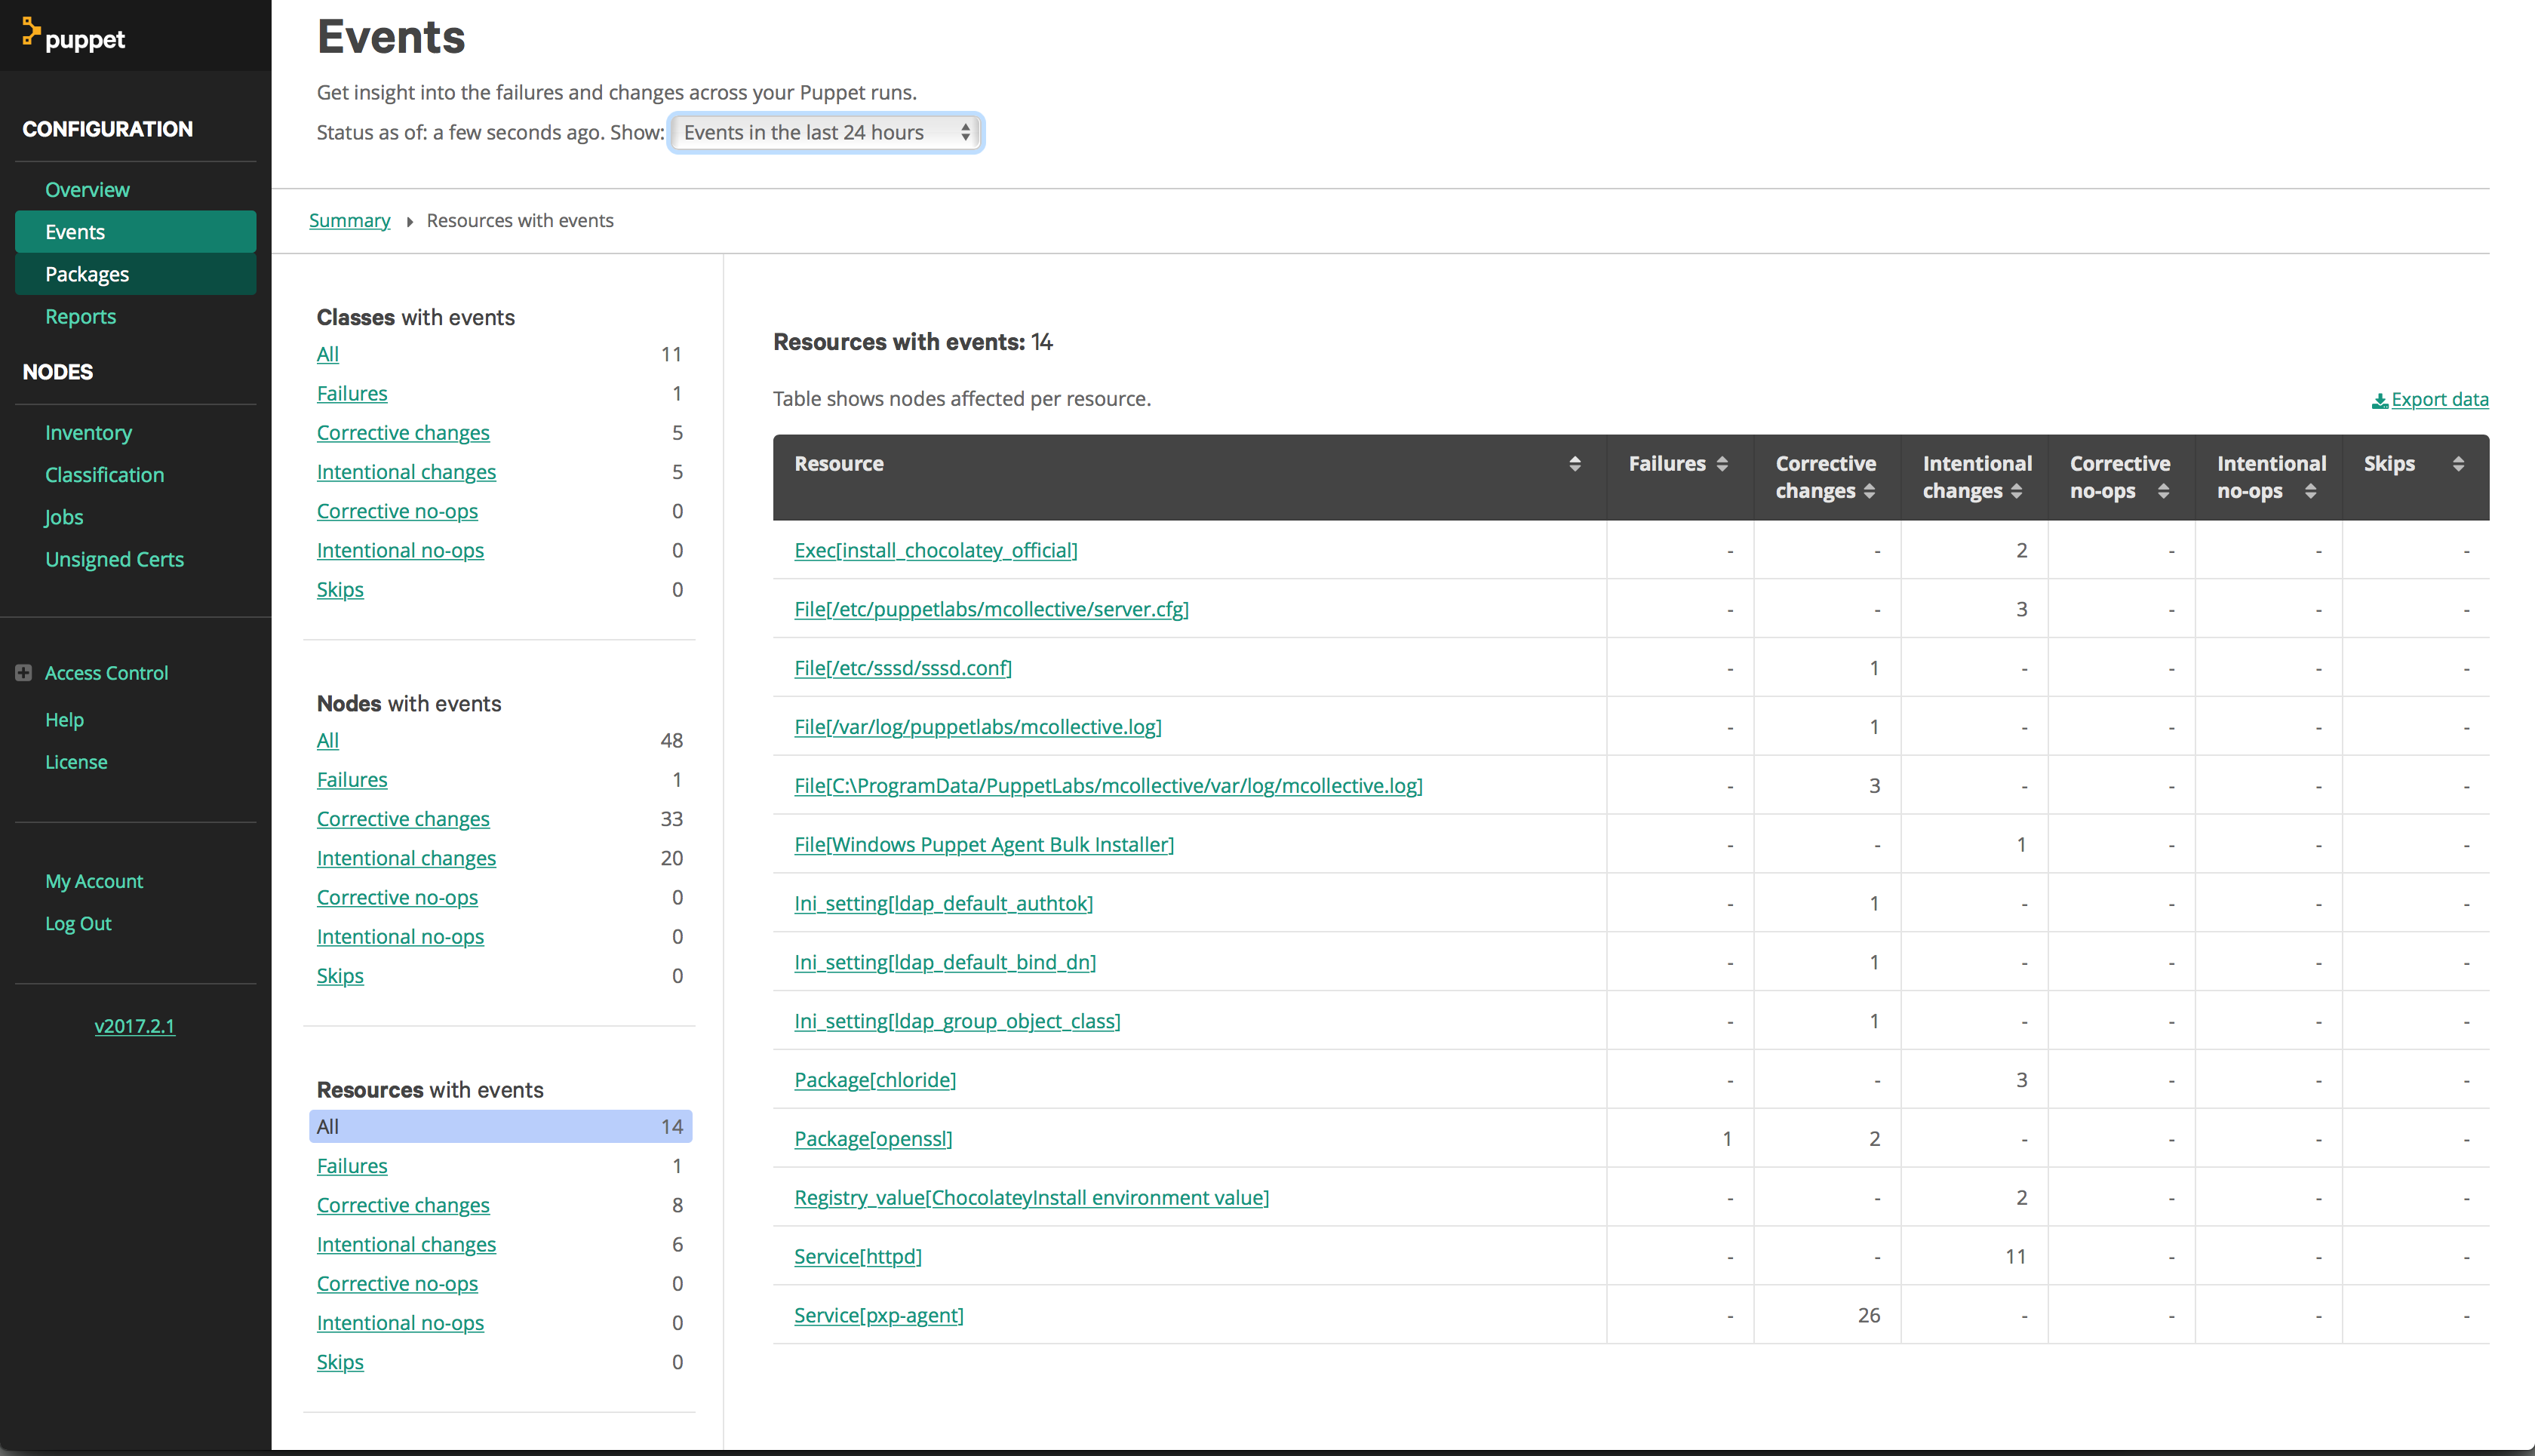
Task: Select highlighted All under Resources with events
Action: 500,1127
